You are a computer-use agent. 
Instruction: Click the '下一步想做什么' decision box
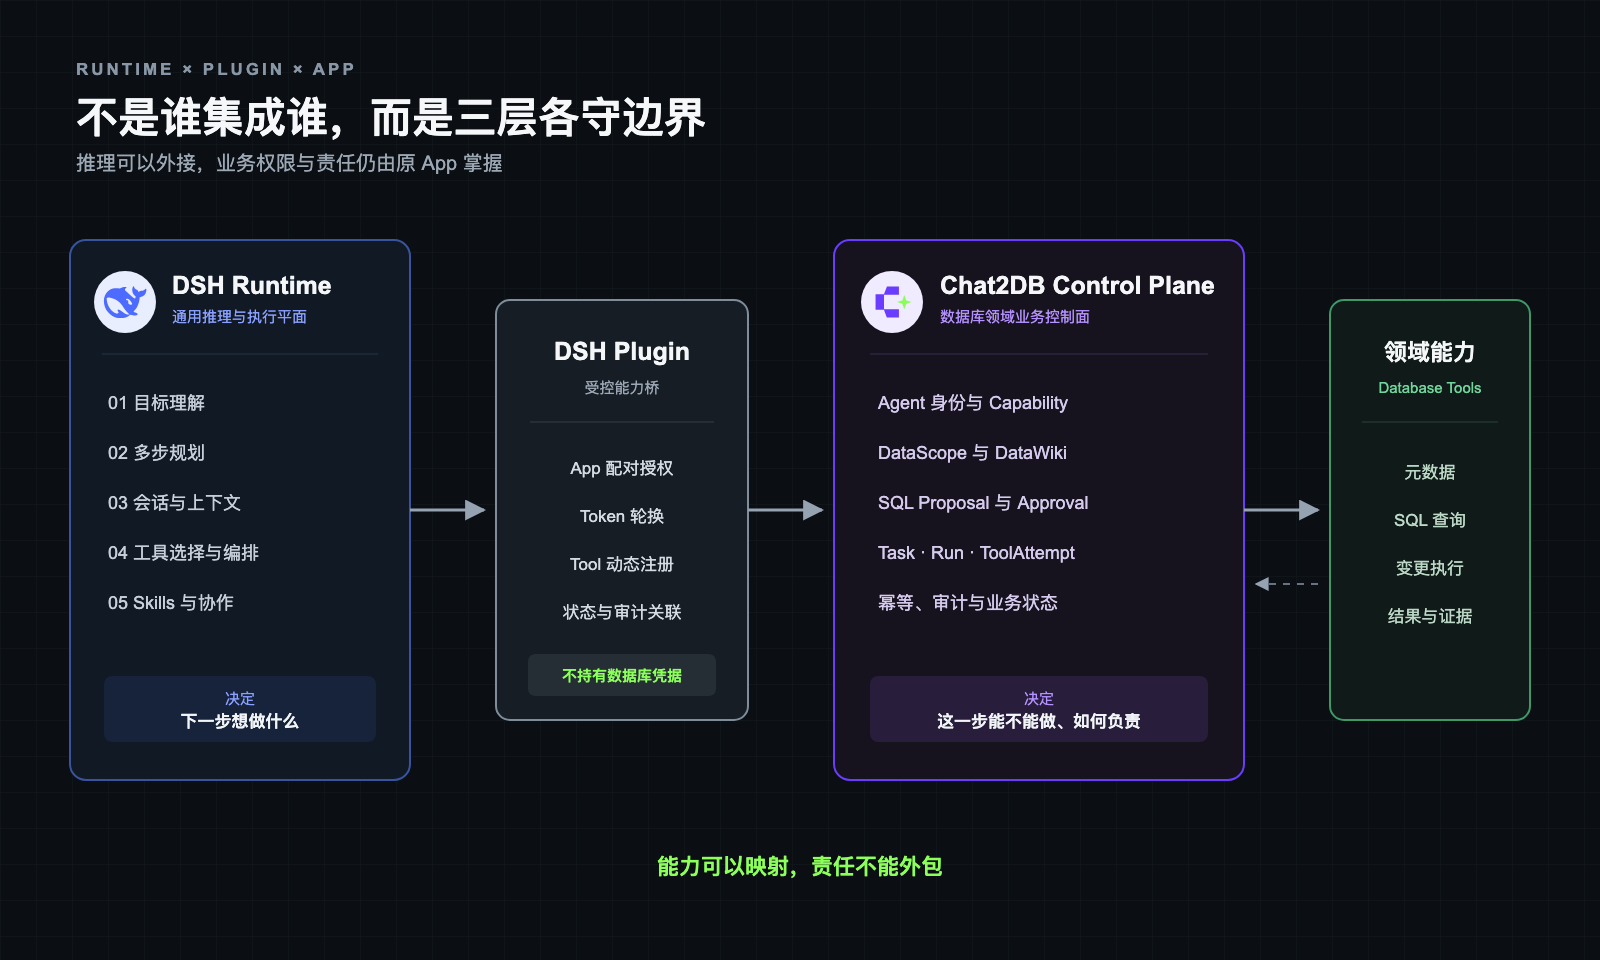pyautogui.click(x=240, y=709)
